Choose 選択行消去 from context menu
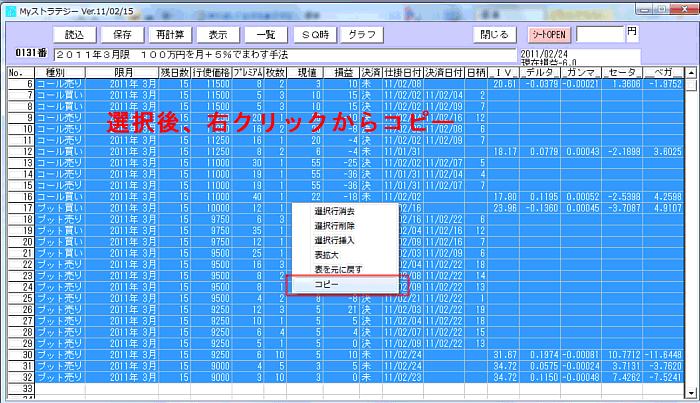This screenshot has width=700, height=403. pos(334,212)
